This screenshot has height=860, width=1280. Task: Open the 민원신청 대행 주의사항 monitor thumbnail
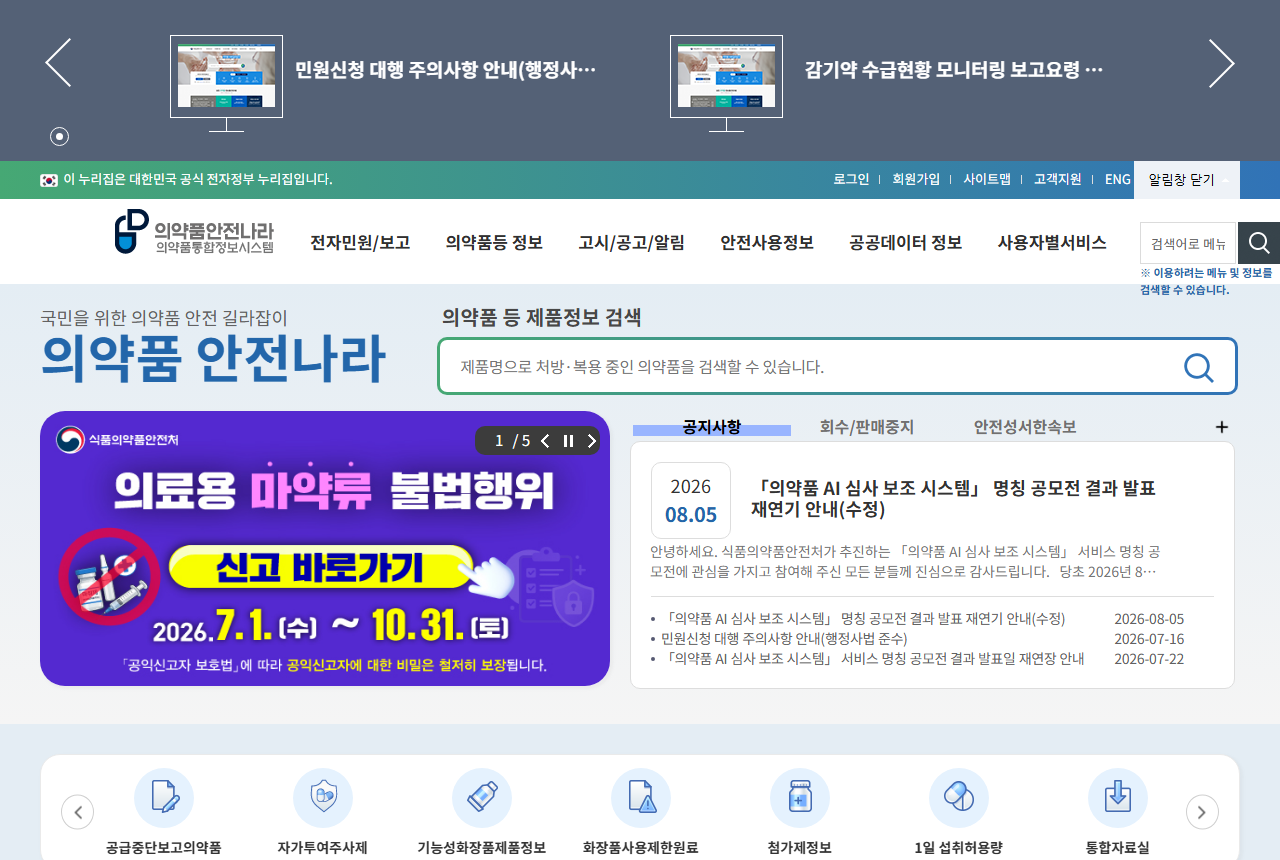(x=226, y=83)
